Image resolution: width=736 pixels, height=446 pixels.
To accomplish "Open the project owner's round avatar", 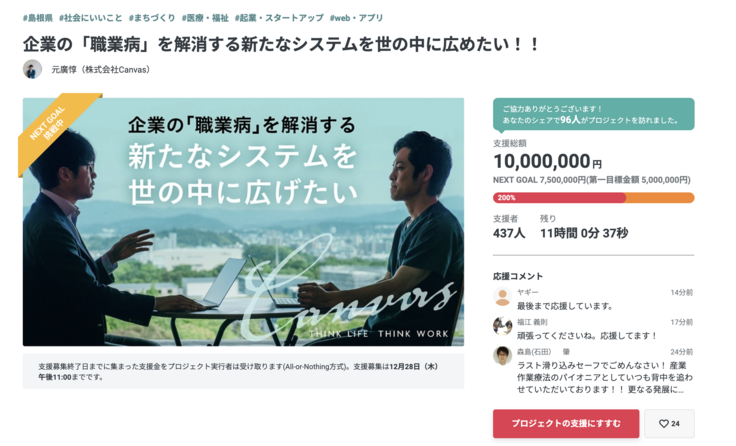I will click(32, 69).
